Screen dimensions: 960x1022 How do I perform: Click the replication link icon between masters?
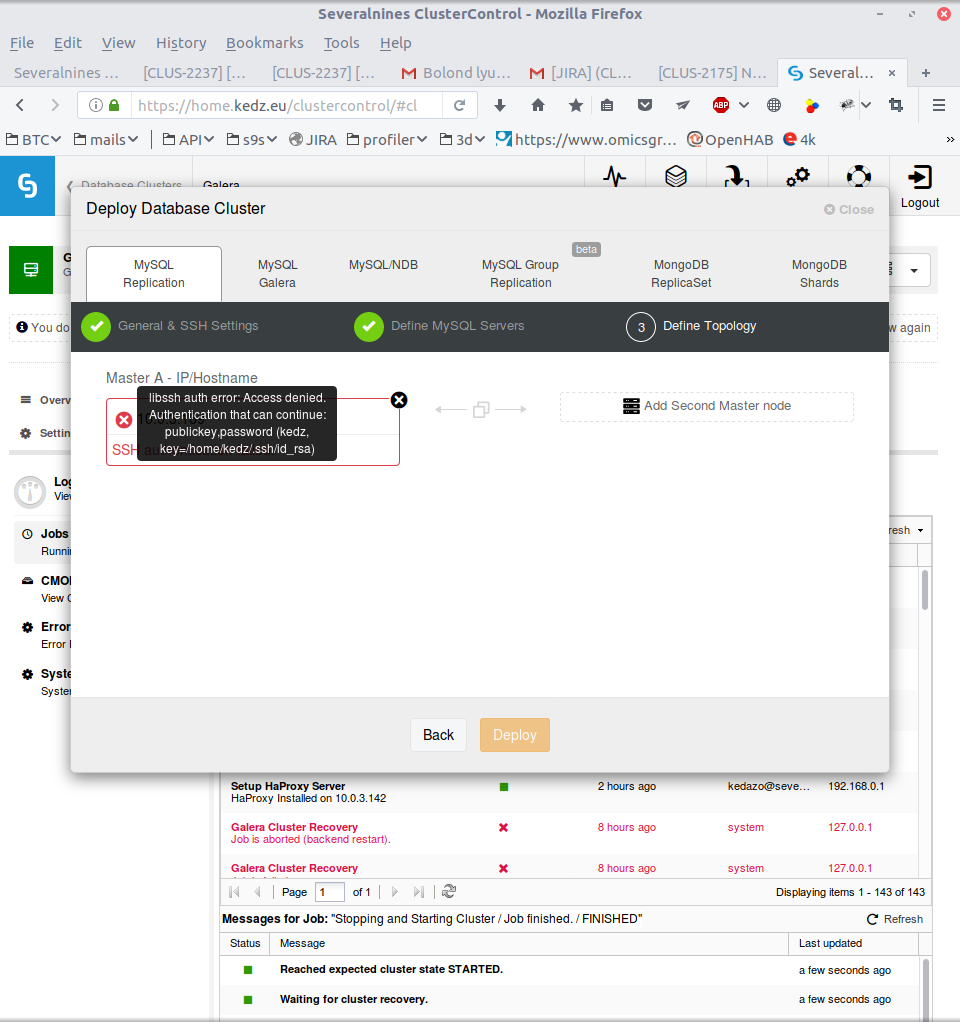click(481, 409)
